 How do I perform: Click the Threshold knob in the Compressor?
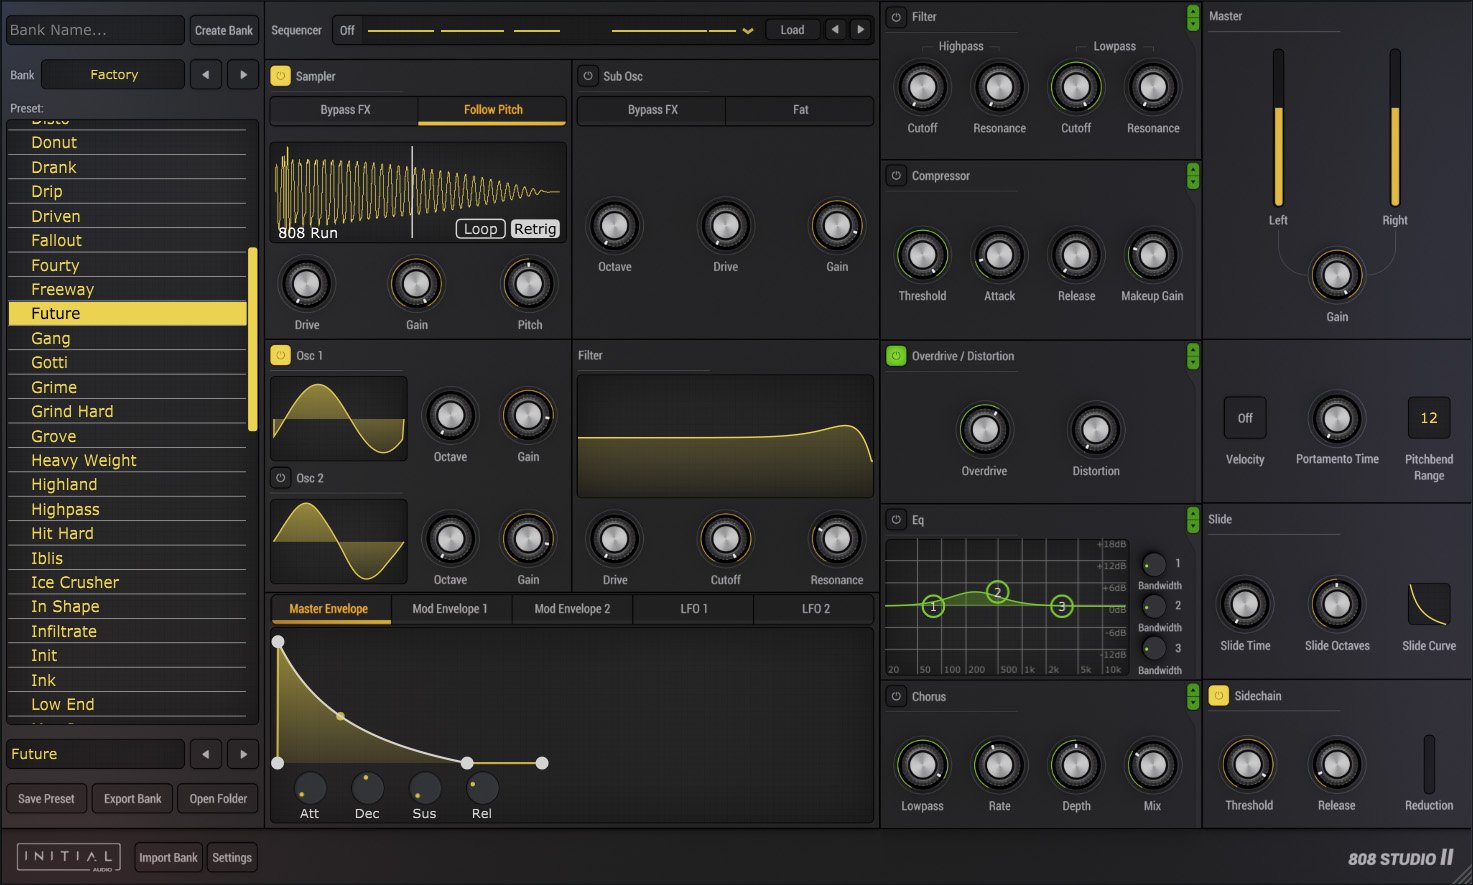click(x=921, y=258)
